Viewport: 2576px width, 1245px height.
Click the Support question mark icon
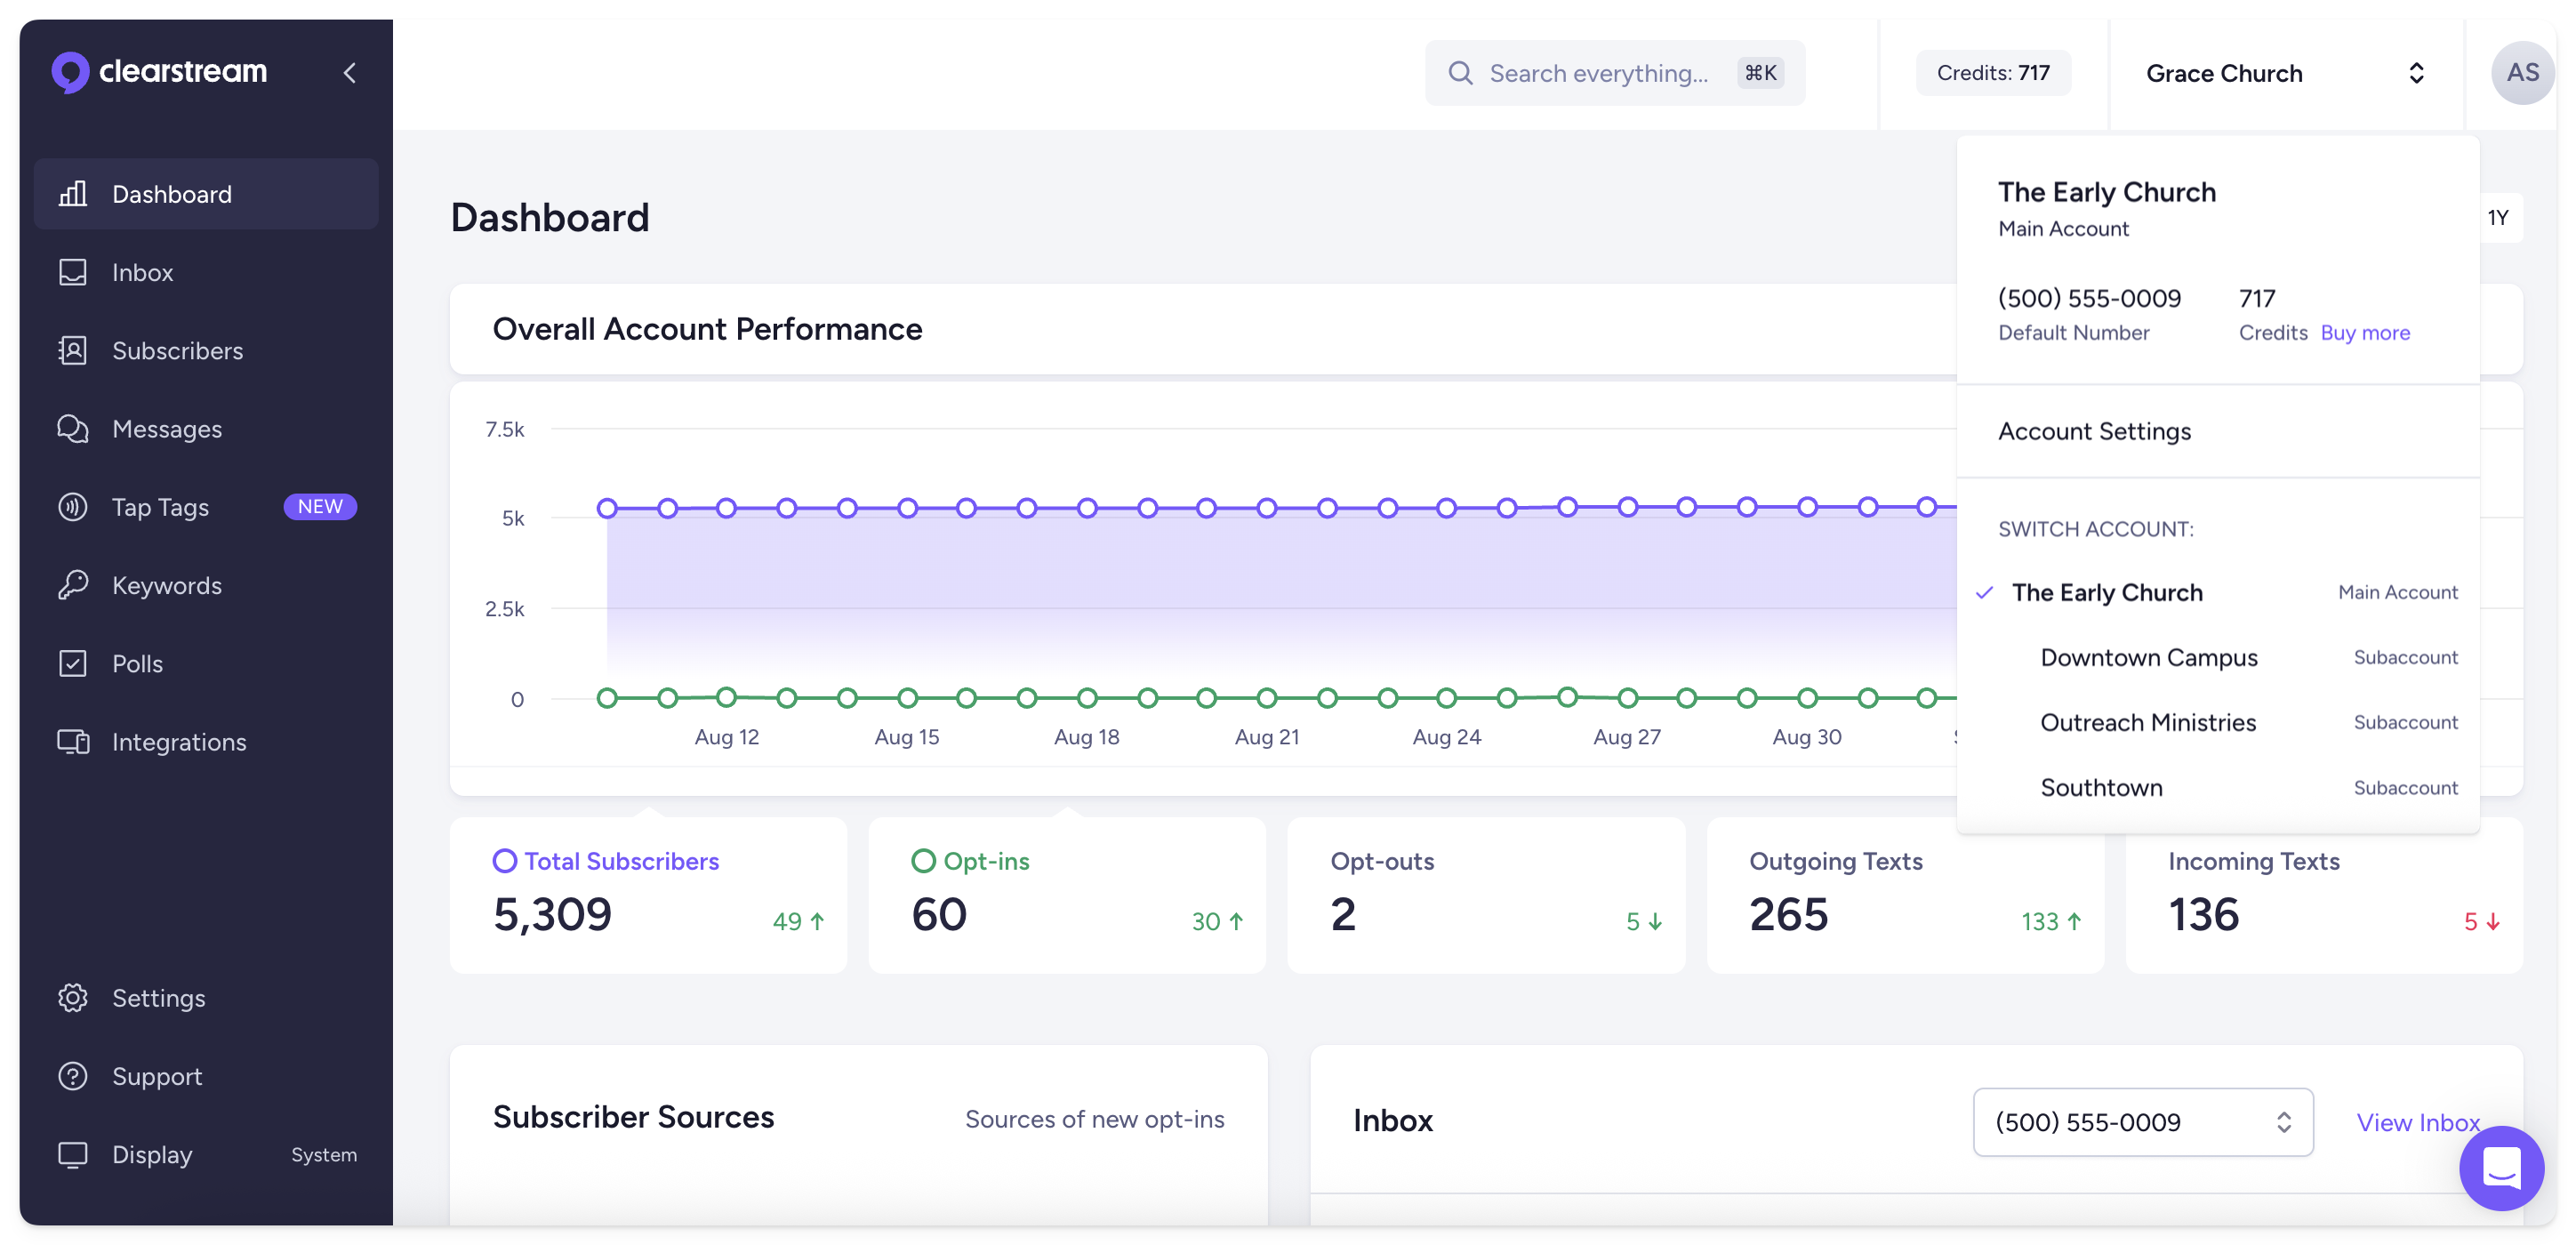coord(73,1076)
